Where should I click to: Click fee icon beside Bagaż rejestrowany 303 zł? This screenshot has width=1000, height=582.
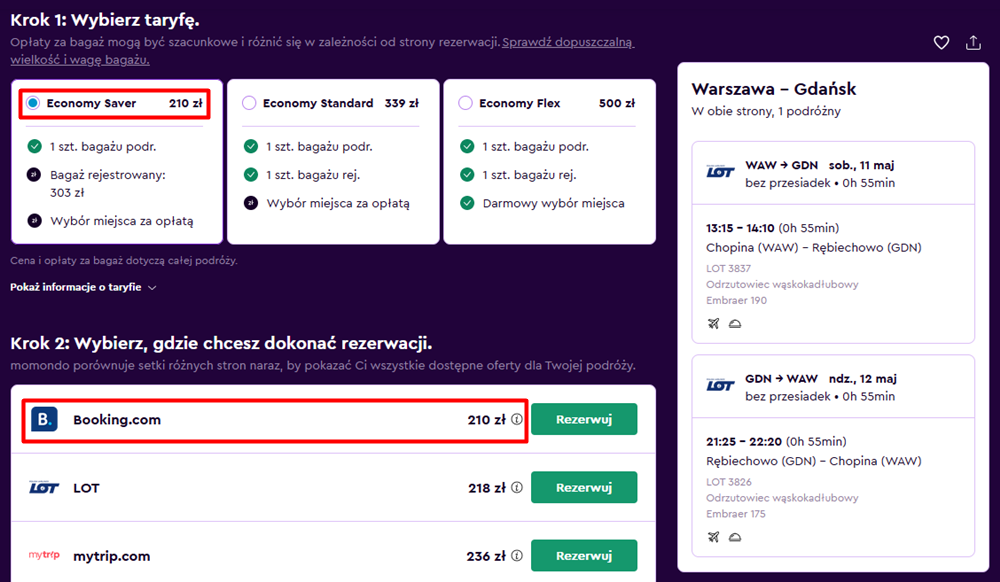(34, 175)
